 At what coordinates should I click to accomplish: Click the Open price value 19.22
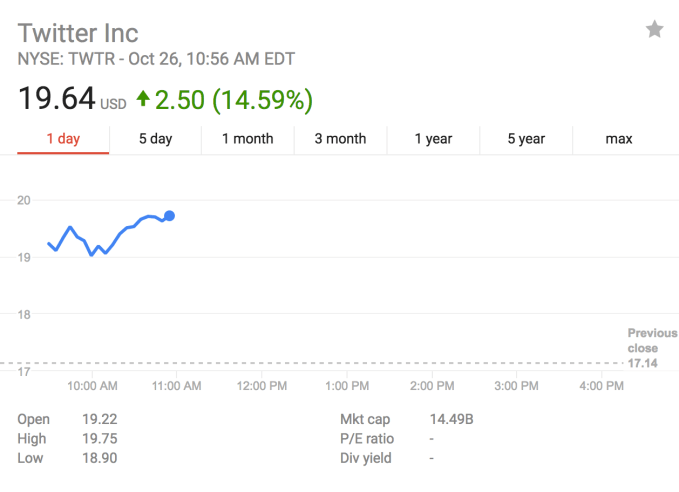(x=98, y=420)
